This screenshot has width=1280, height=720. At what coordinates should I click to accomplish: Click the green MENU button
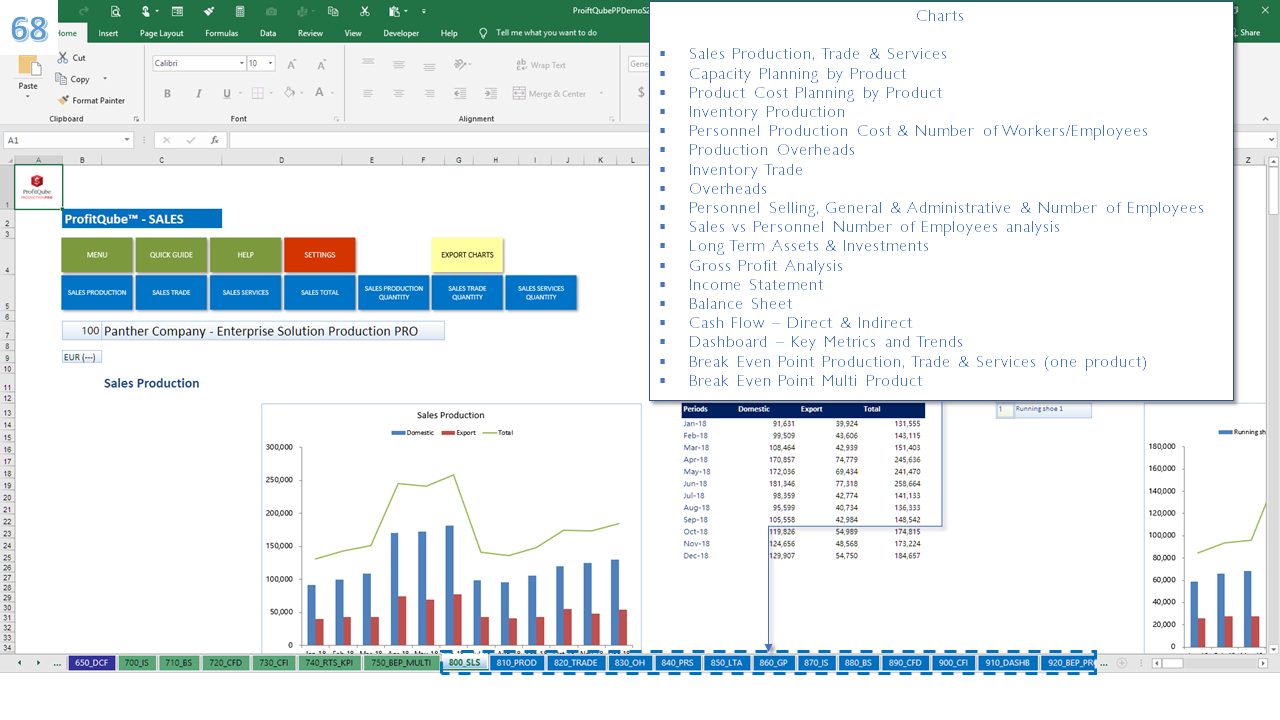97,255
